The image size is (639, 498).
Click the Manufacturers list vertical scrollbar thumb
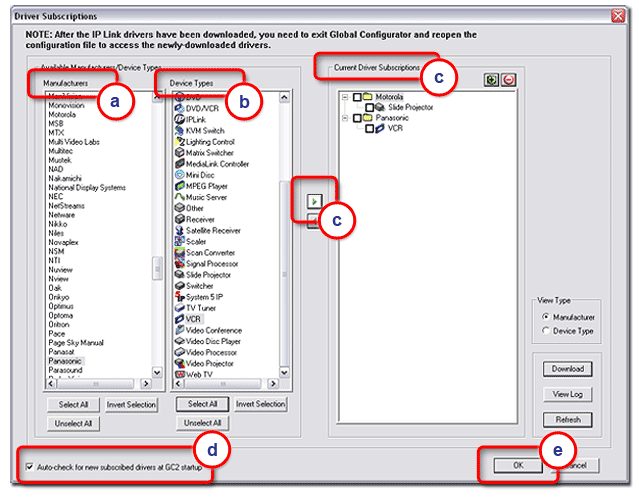156,270
